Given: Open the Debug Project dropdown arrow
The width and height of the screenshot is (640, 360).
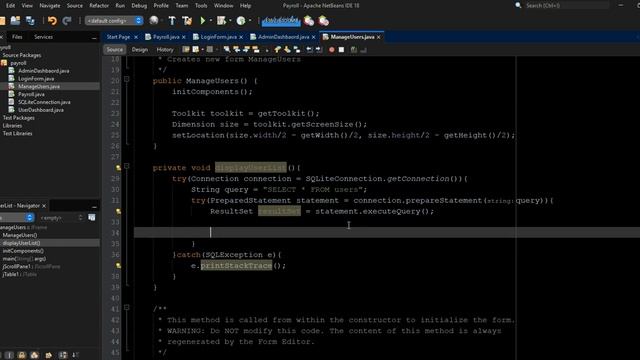Looking at the screenshot, I should [x=230, y=21].
